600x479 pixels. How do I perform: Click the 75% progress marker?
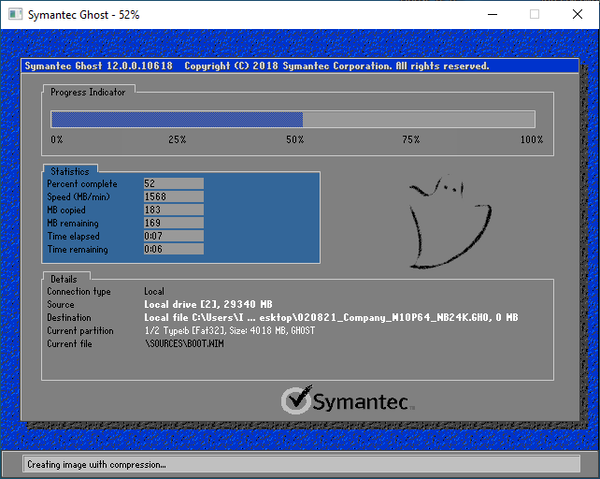tap(411, 140)
